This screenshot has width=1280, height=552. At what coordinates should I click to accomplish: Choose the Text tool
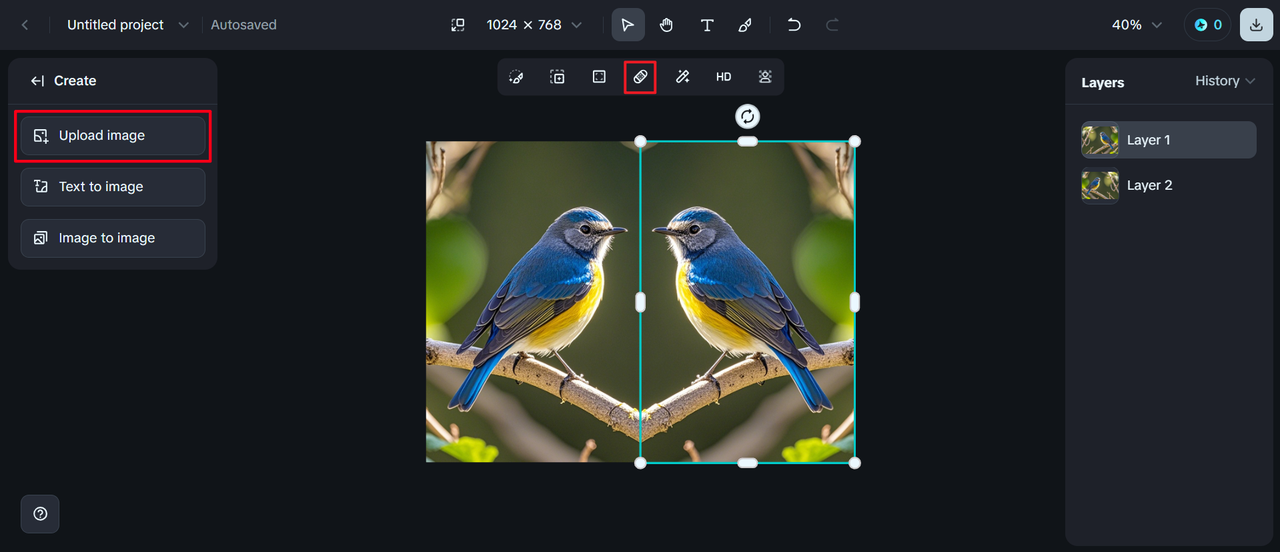point(707,25)
